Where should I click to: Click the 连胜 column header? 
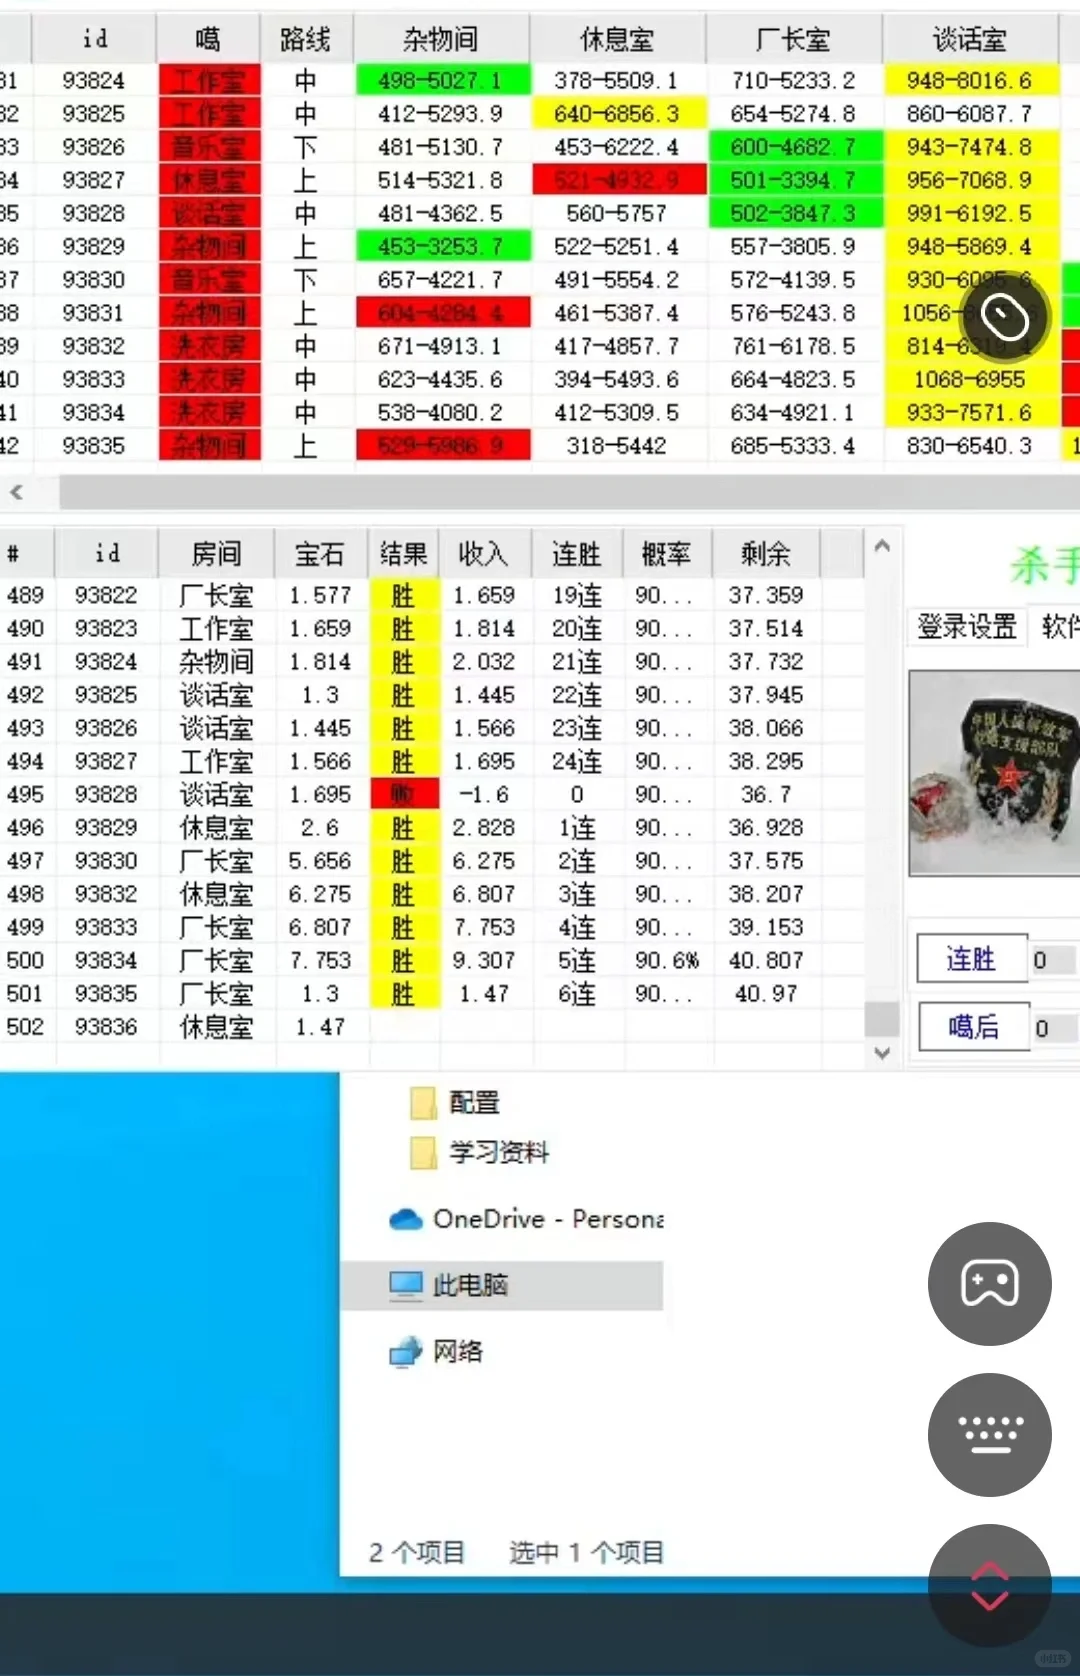(x=577, y=553)
